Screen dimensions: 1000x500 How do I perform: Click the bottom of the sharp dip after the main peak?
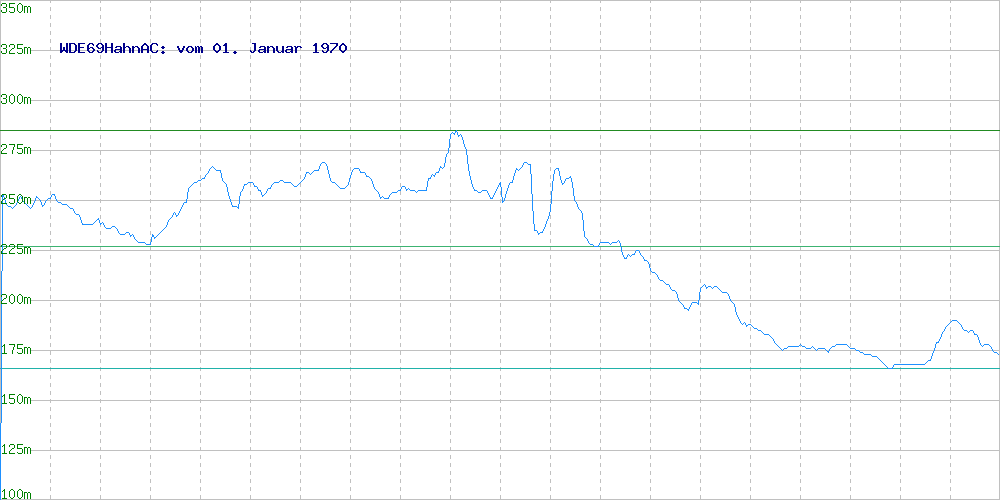(538, 233)
